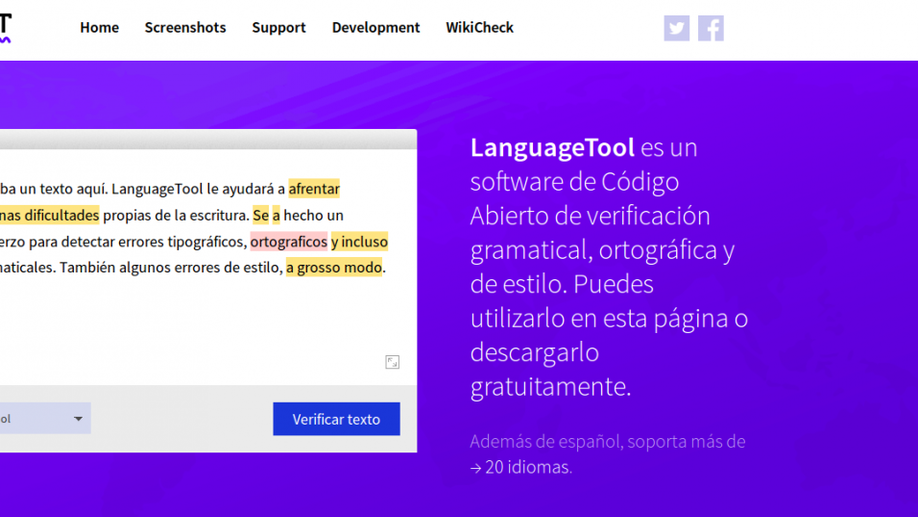Click the highlighted word ortograficos
This screenshot has width=918, height=517.
(x=289, y=241)
